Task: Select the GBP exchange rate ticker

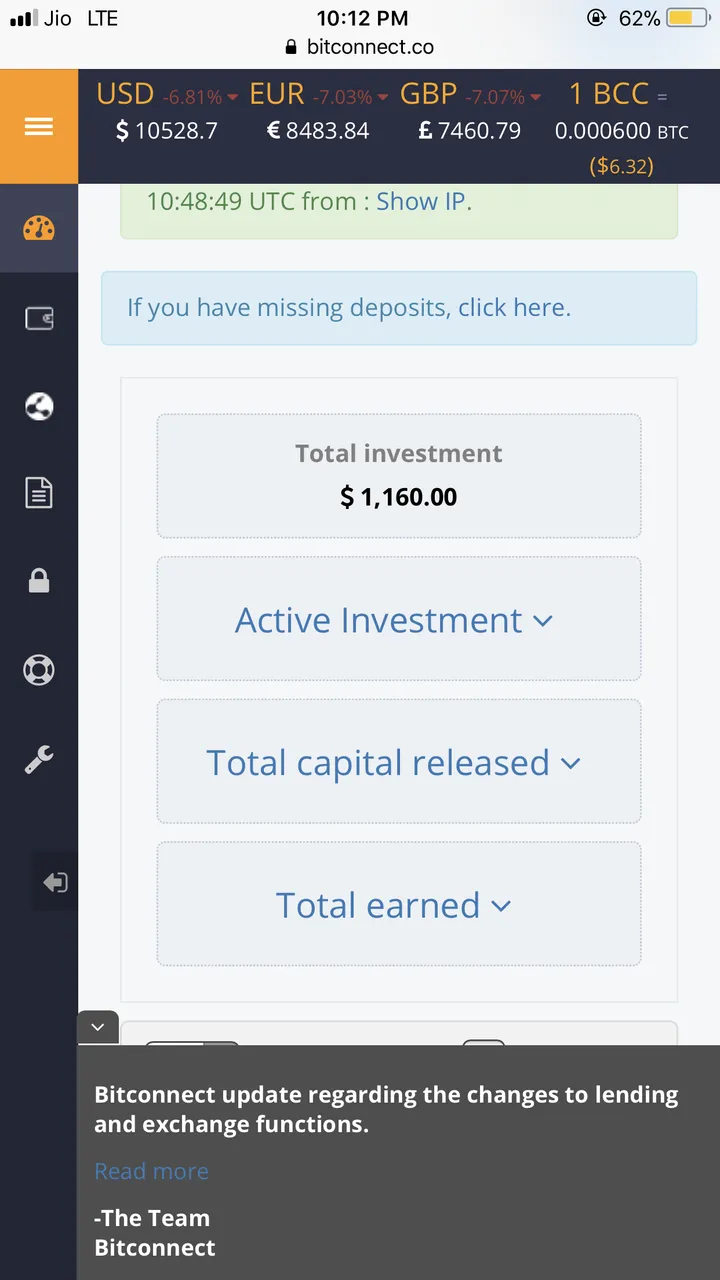Action: coord(470,112)
